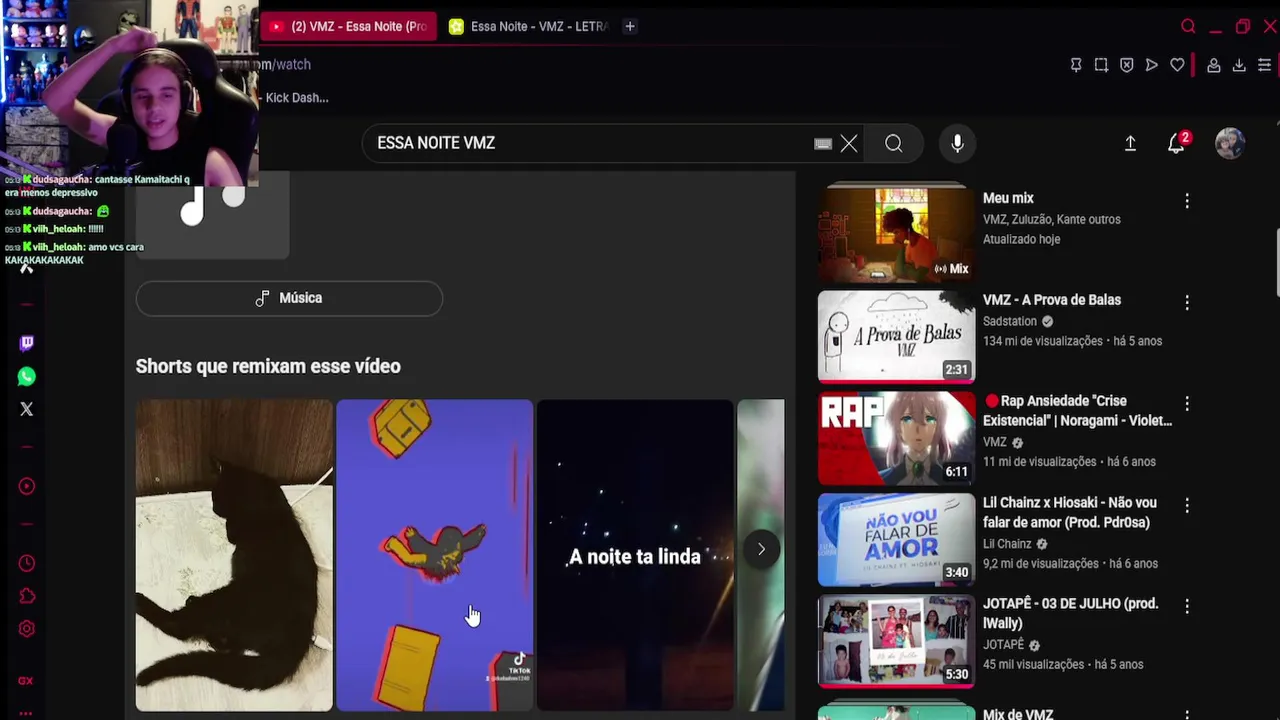The height and width of the screenshot is (720, 1280).
Task: Click the Mix de VMZ title
Action: tap(1018, 714)
